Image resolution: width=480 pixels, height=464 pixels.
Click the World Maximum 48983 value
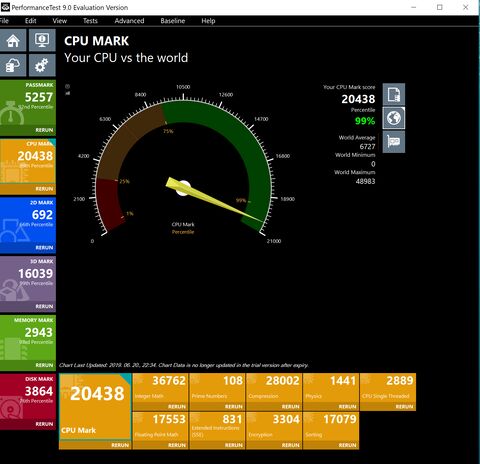pos(365,181)
